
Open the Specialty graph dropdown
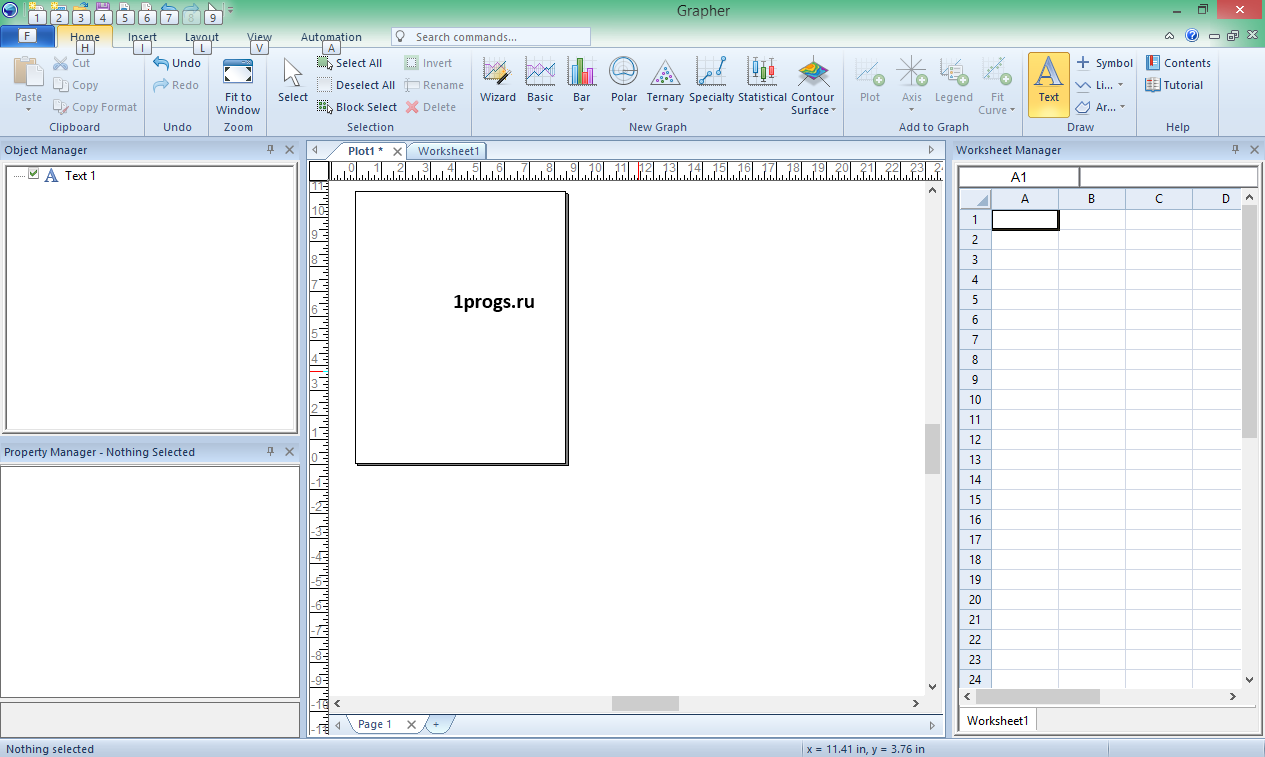point(711,110)
